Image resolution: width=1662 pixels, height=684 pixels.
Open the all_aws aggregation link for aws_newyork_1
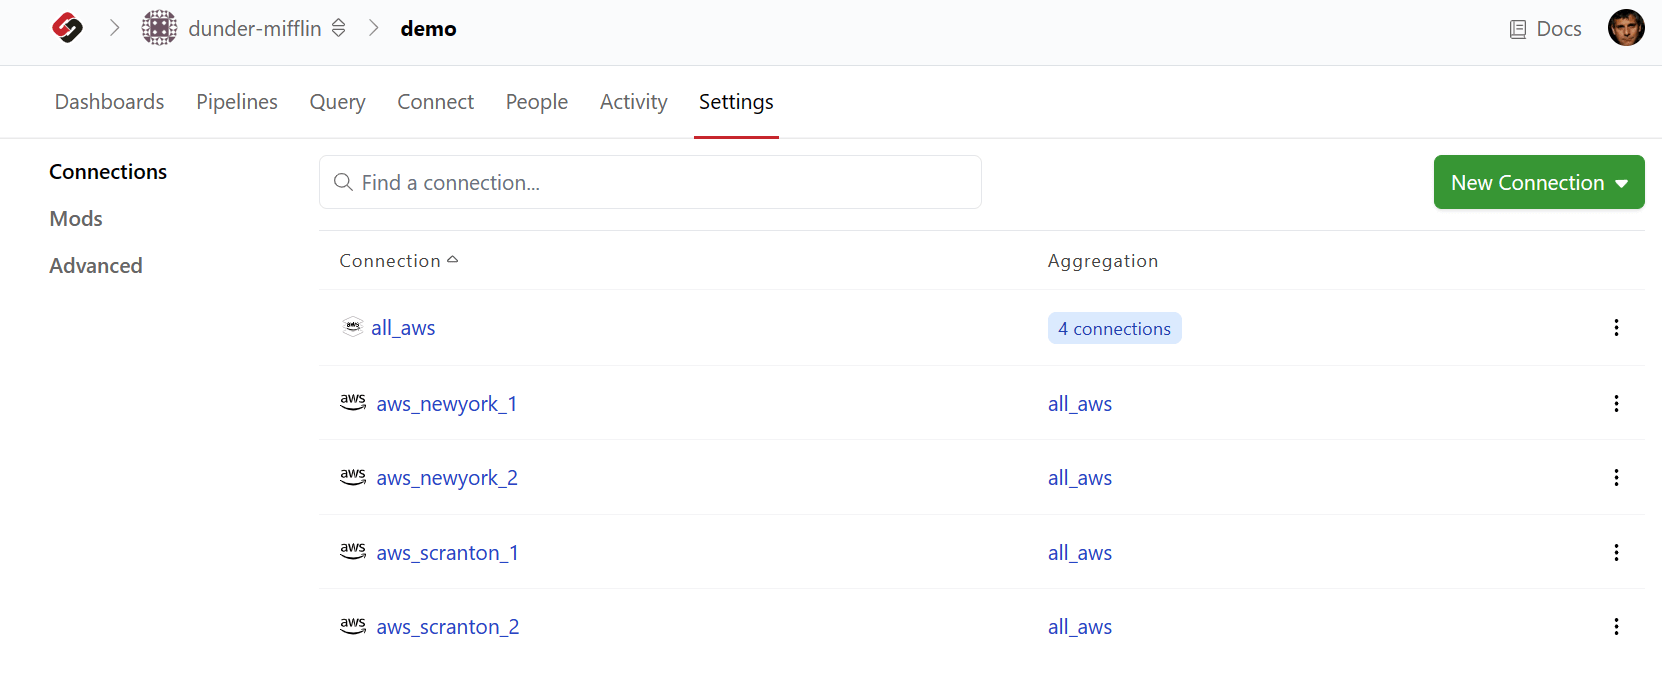pos(1080,404)
